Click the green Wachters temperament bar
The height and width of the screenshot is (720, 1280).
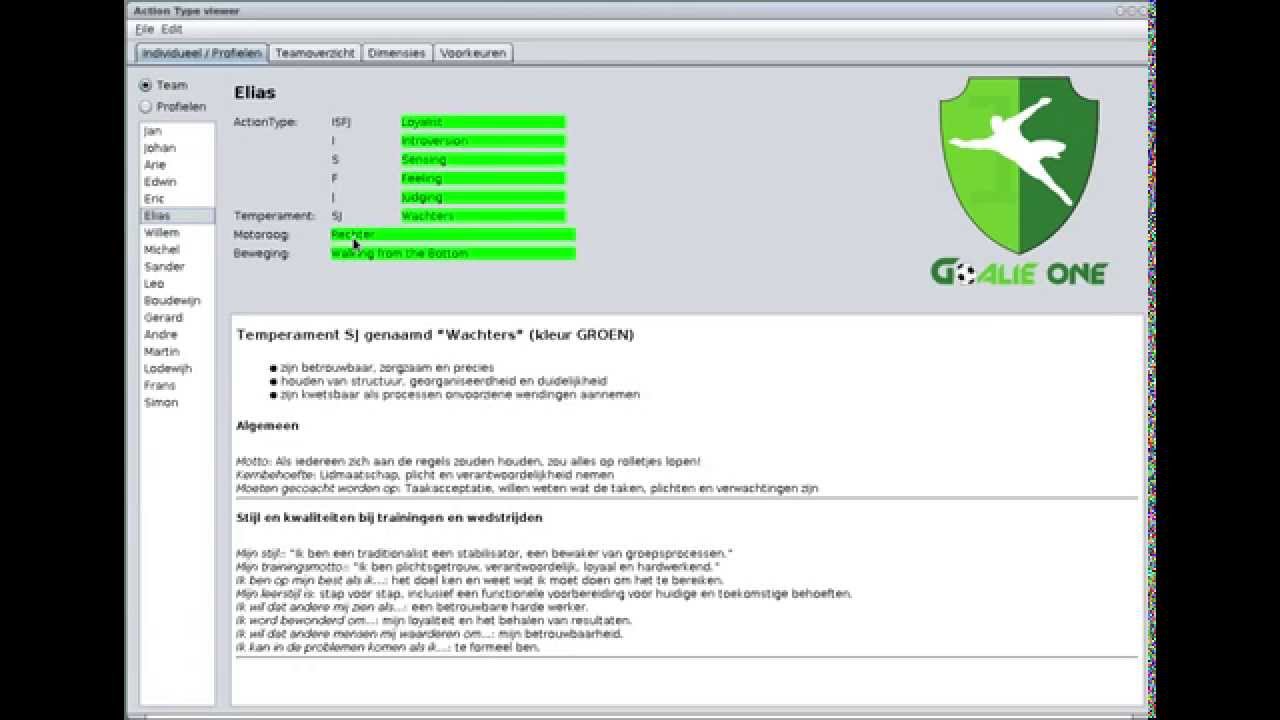[x=483, y=216]
